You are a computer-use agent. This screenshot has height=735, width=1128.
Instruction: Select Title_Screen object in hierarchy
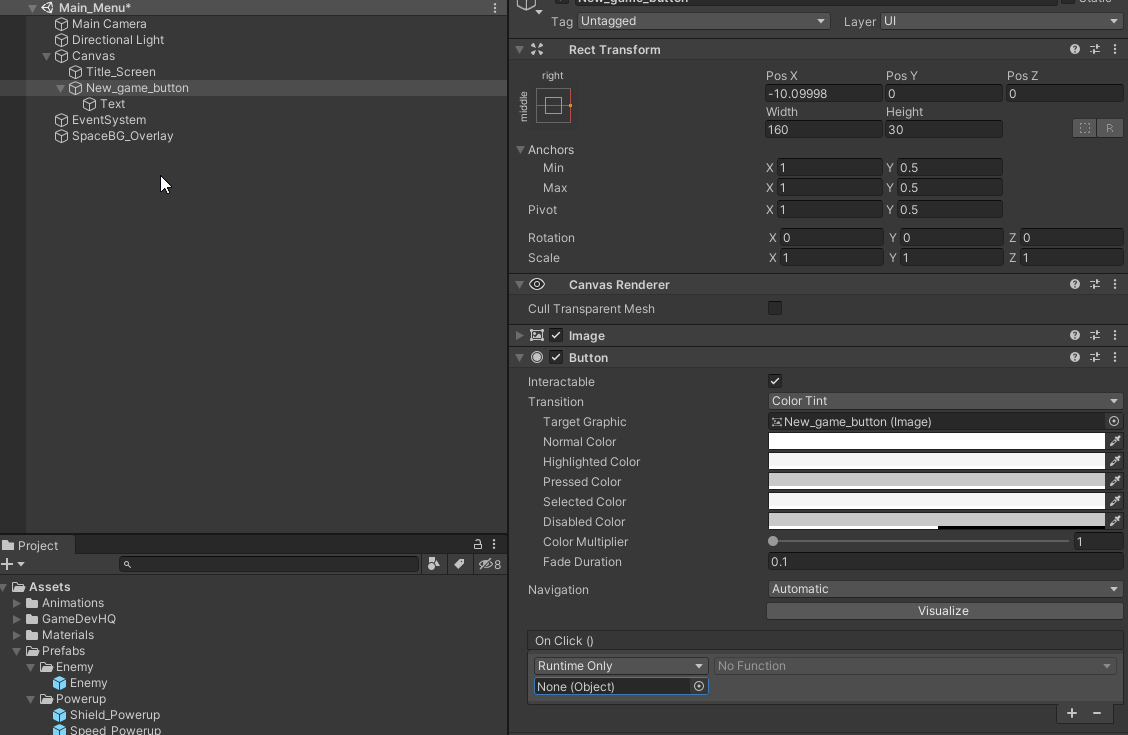click(x=120, y=72)
